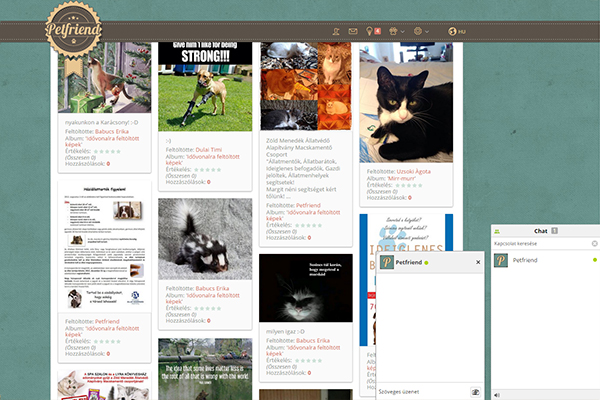
Task: Switch language via the HU globe icon
Action: pyautogui.click(x=457, y=32)
